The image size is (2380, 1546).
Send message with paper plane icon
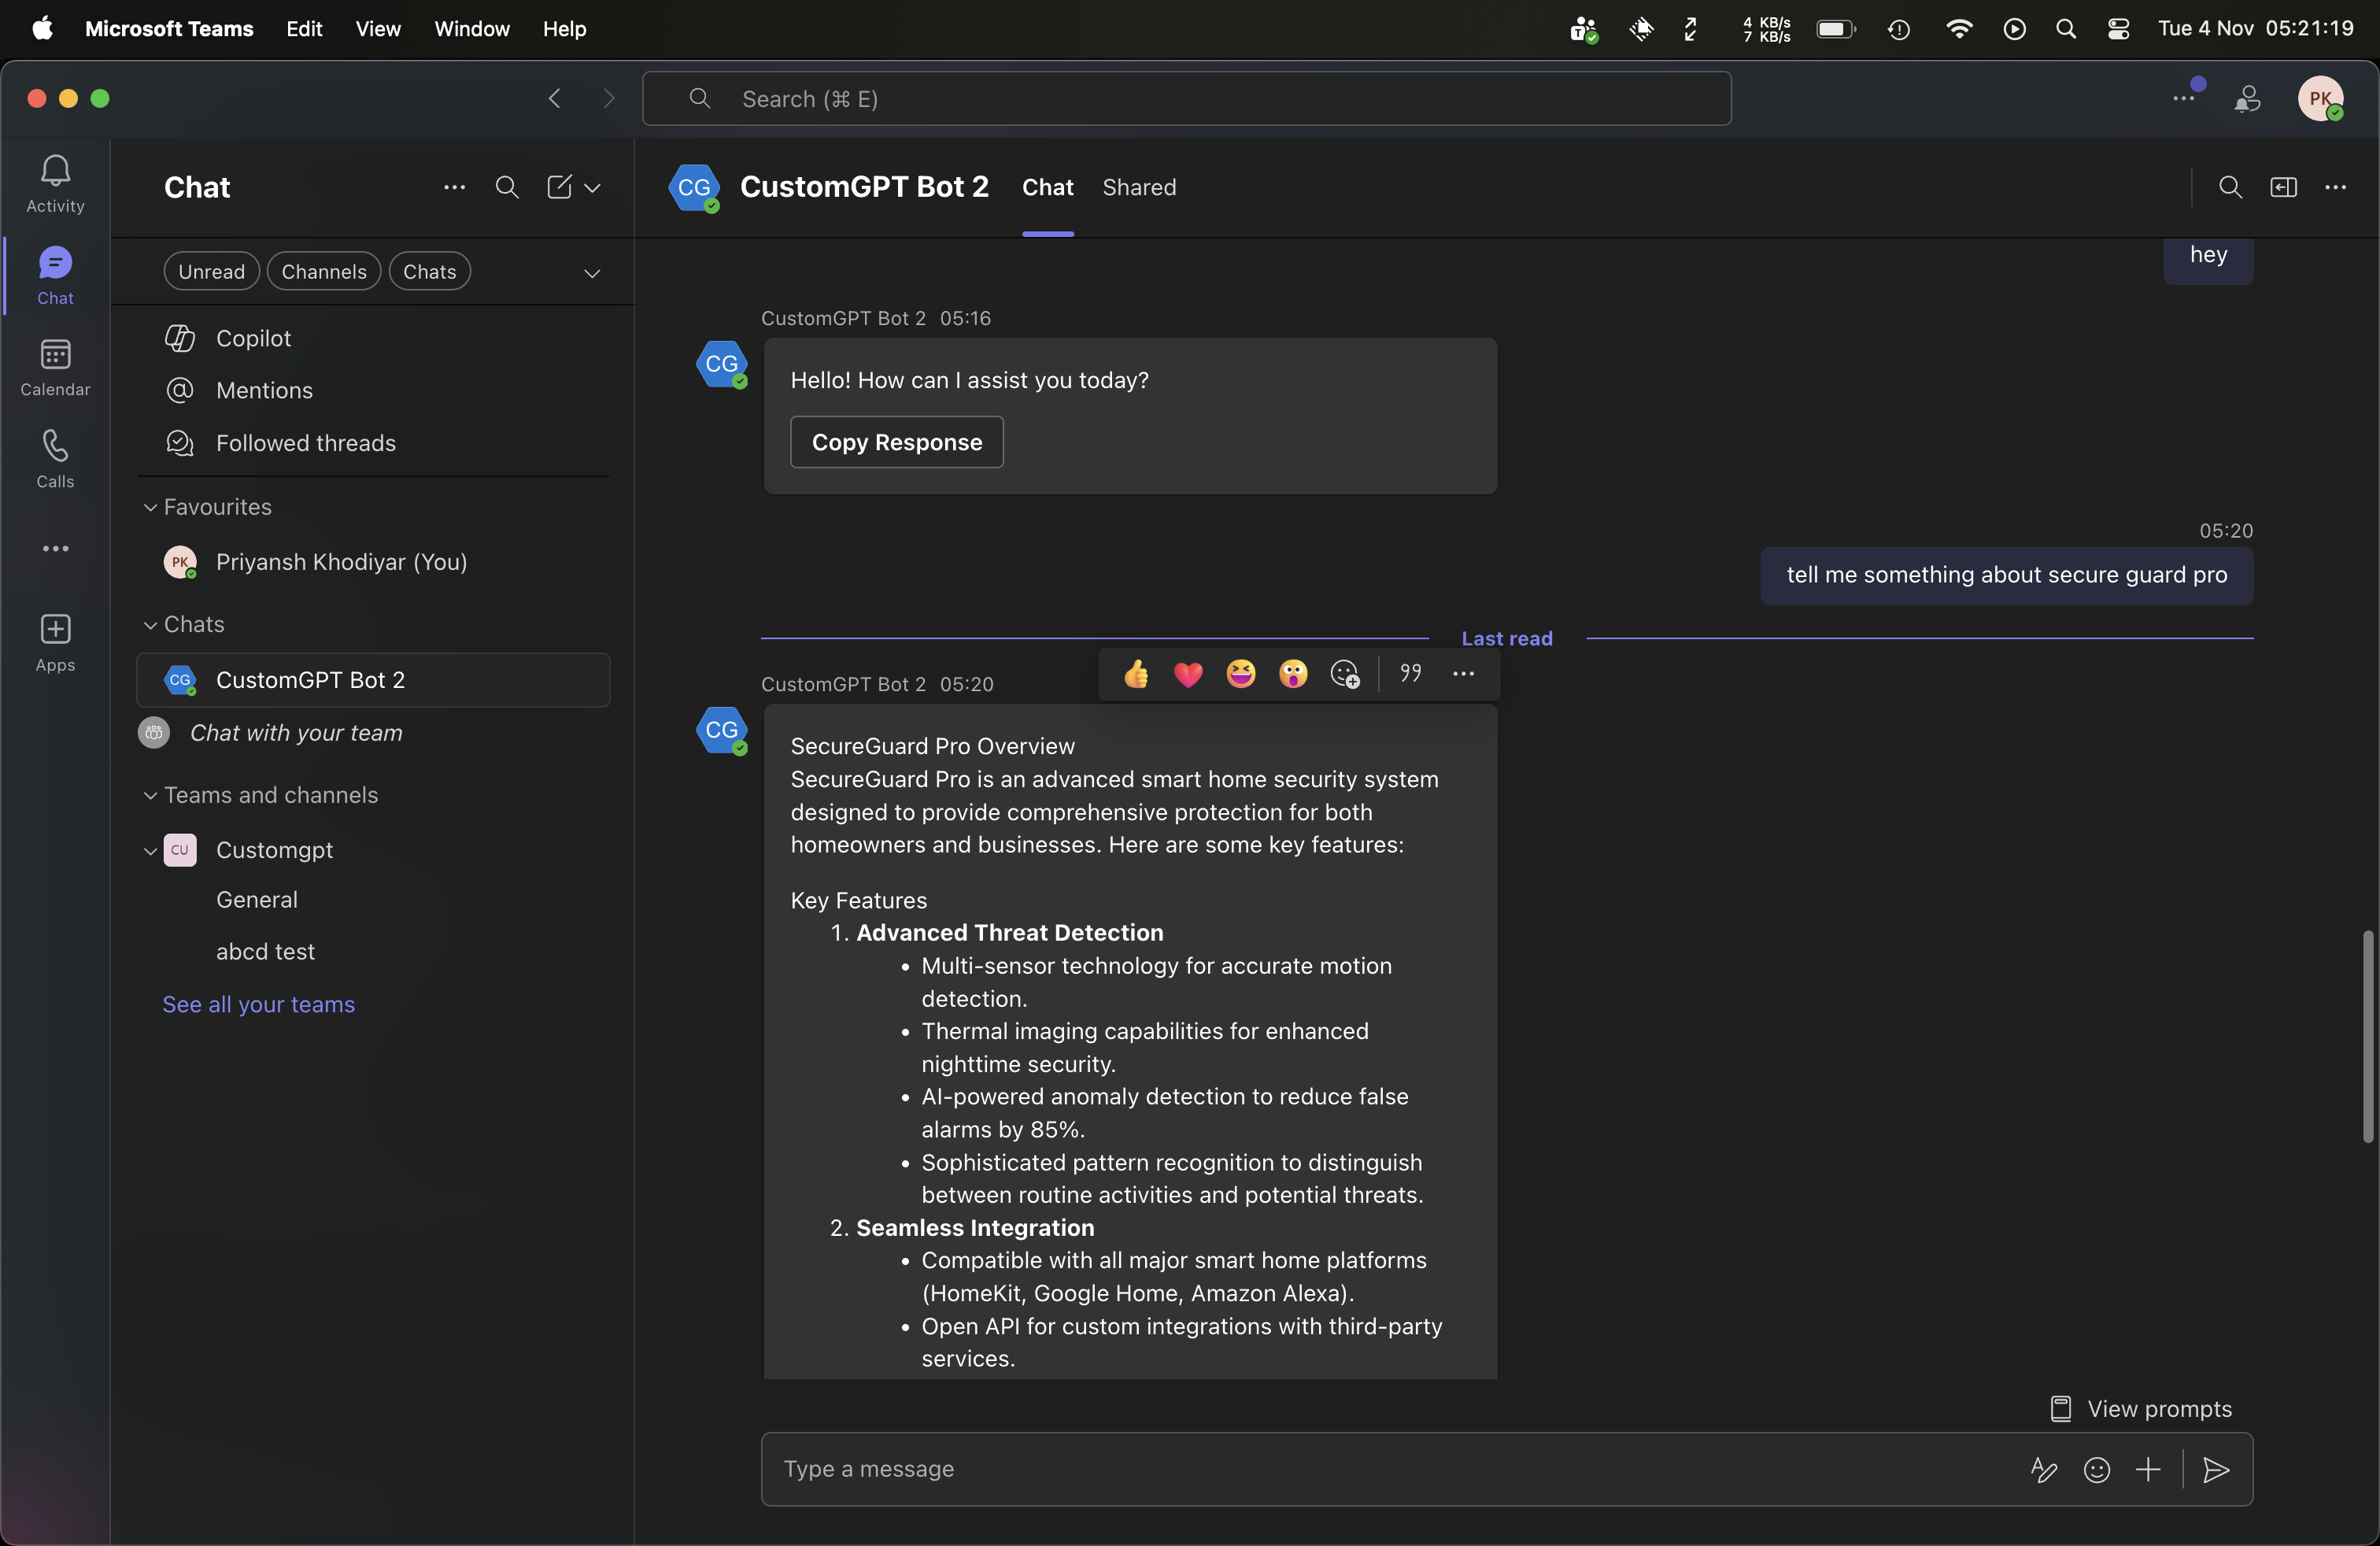point(2216,1469)
